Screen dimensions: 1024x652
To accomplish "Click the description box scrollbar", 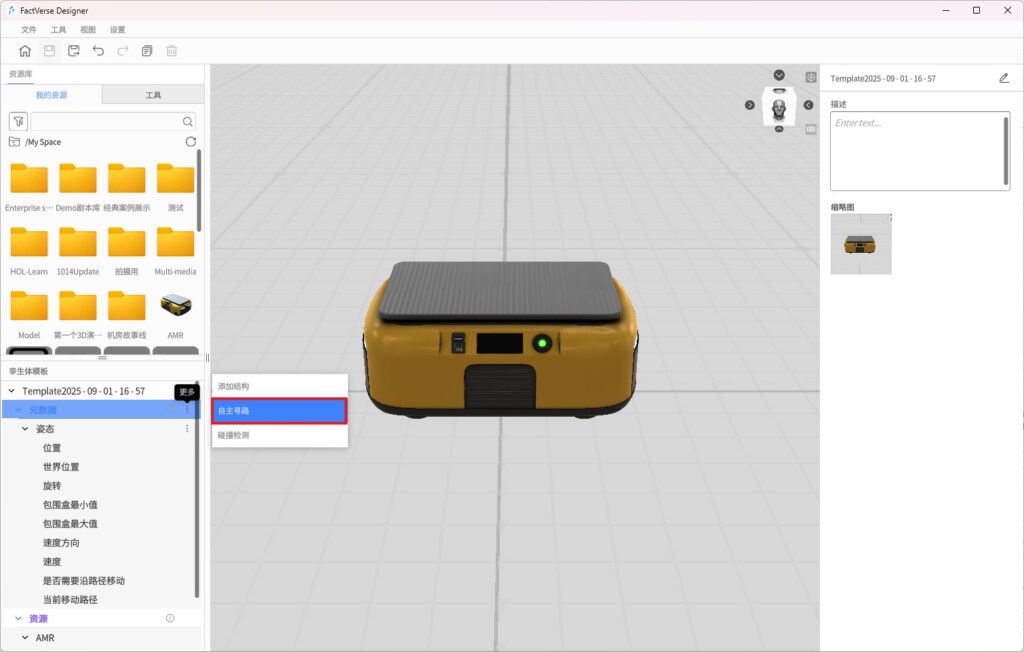I will coord(1006,151).
